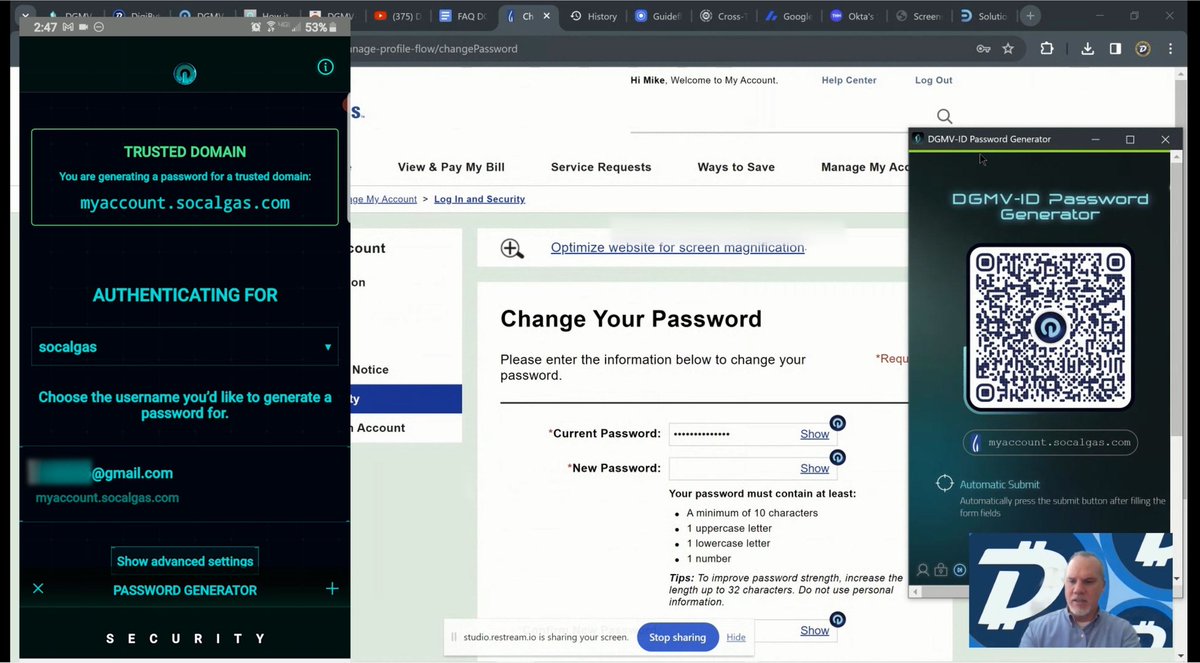1200x663 pixels.
Task: Click the magnifier plus icon for screen magnification
Action: [512, 249]
